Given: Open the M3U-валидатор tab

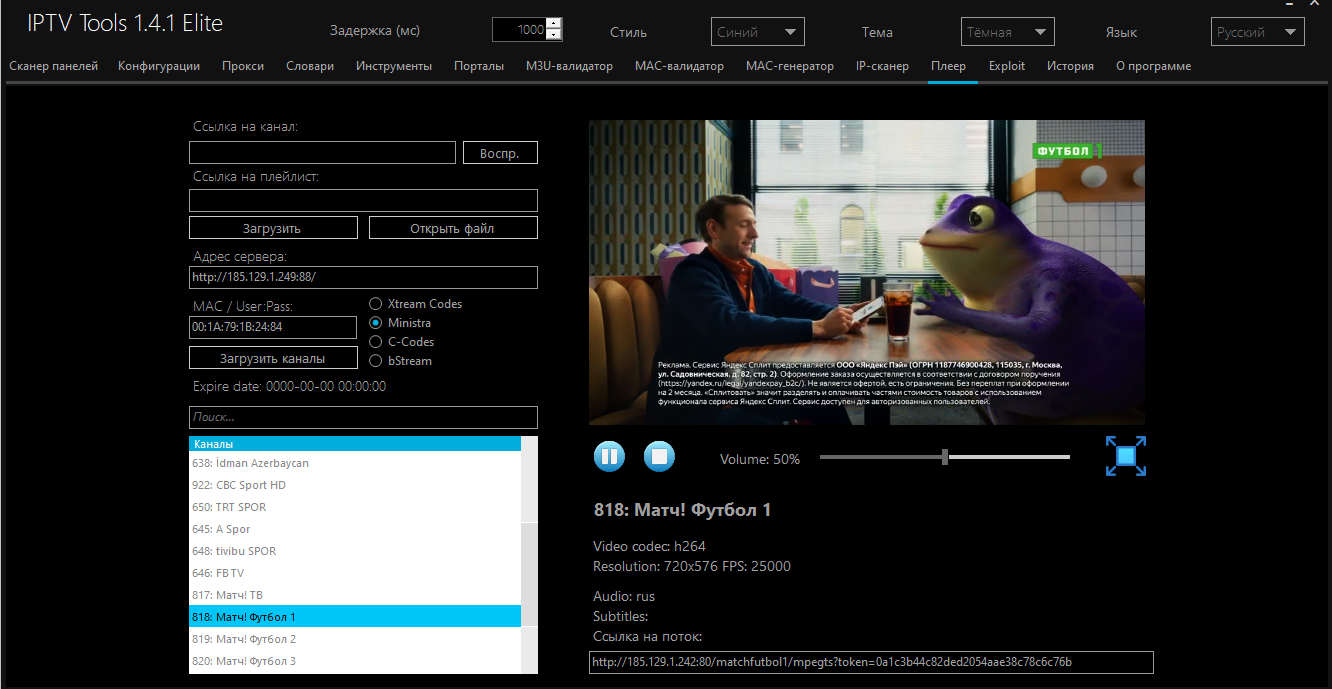Looking at the screenshot, I should pyautogui.click(x=569, y=66).
